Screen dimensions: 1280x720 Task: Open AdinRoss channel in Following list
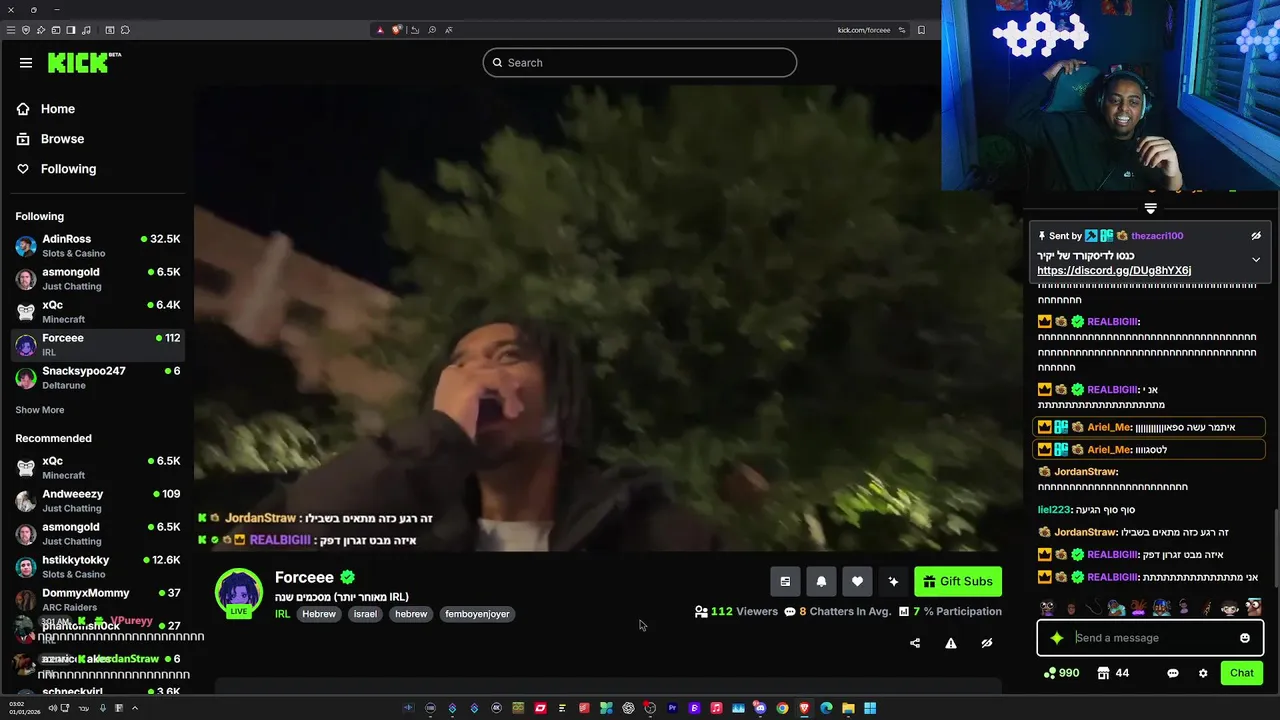point(98,246)
